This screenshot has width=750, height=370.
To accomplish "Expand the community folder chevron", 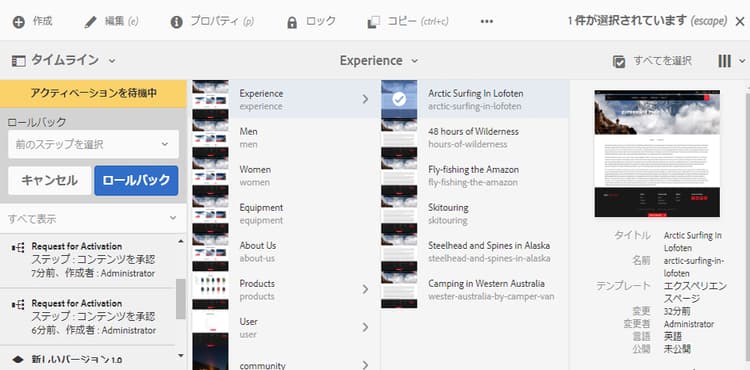I will 365,365.
